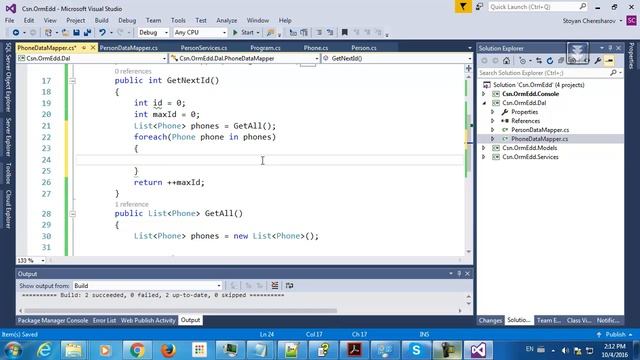Click the New Project toolbar icon
This screenshot has width=640, height=360.
[48, 32]
